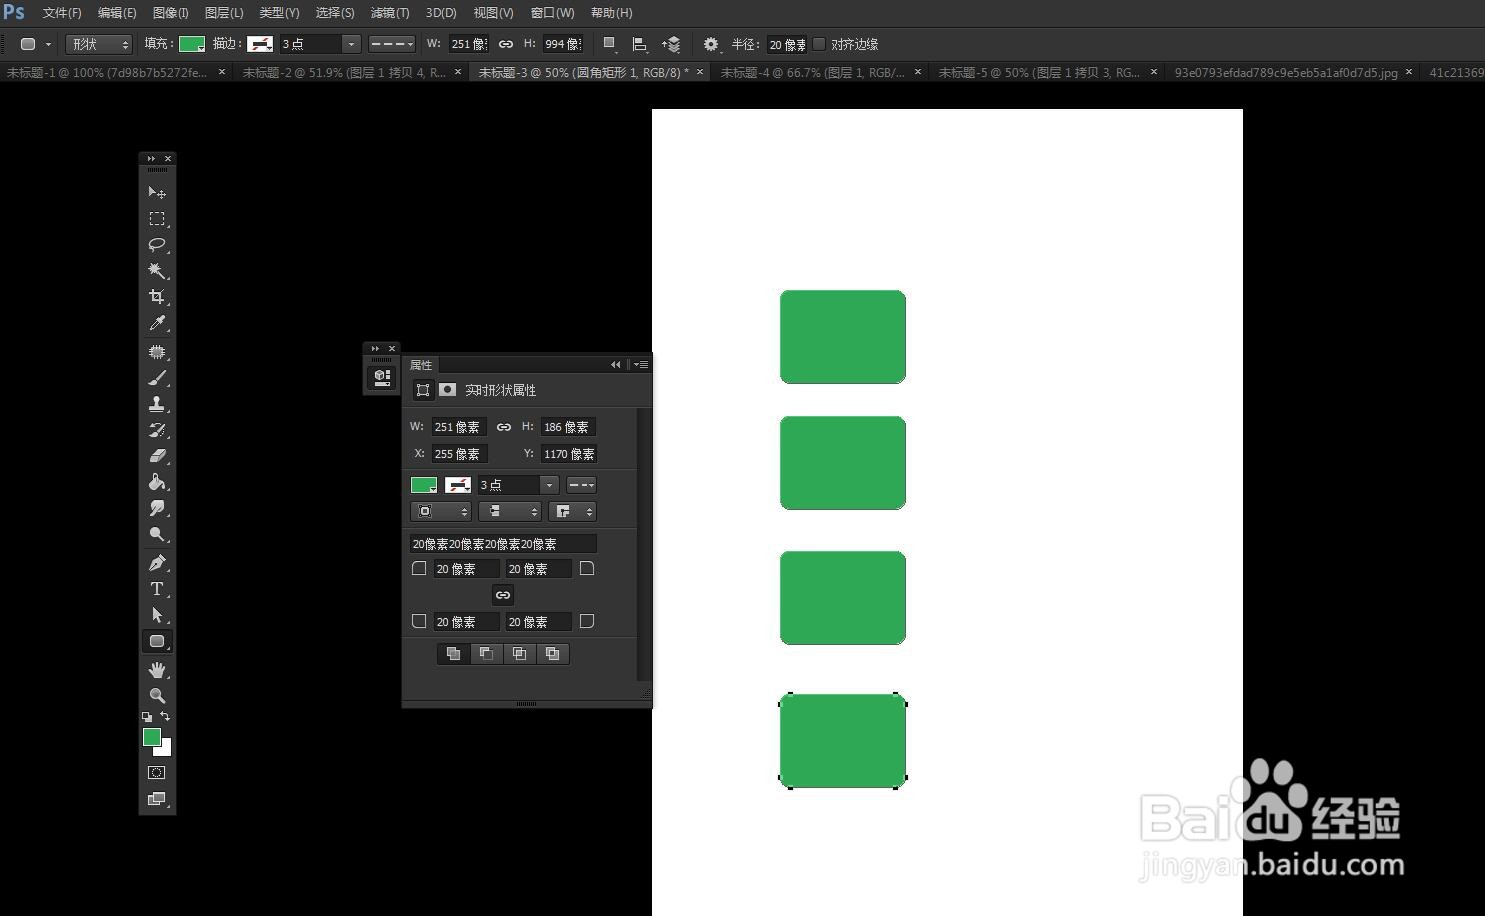
Task: Select the Zoom tool in the toolbox
Action: [157, 696]
